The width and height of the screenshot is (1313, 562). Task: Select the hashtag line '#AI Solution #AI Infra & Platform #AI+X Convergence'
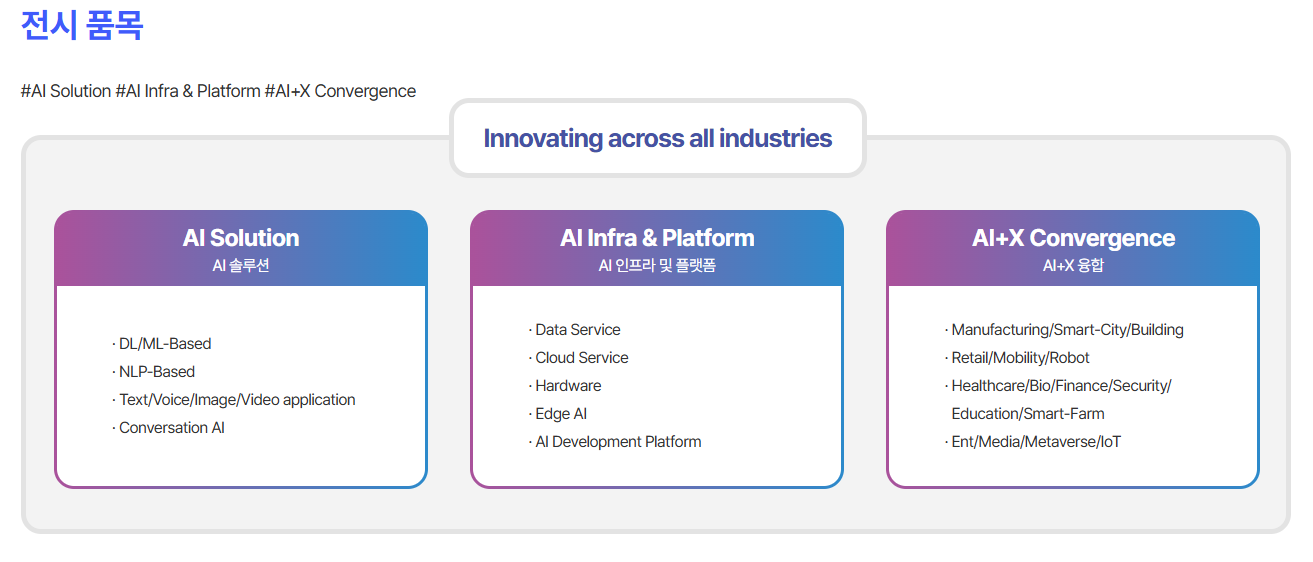point(218,91)
